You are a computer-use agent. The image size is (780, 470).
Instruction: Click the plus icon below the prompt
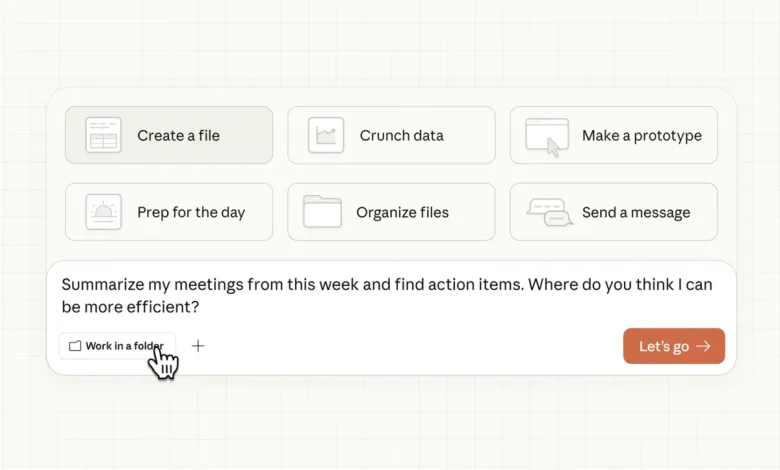pos(198,346)
